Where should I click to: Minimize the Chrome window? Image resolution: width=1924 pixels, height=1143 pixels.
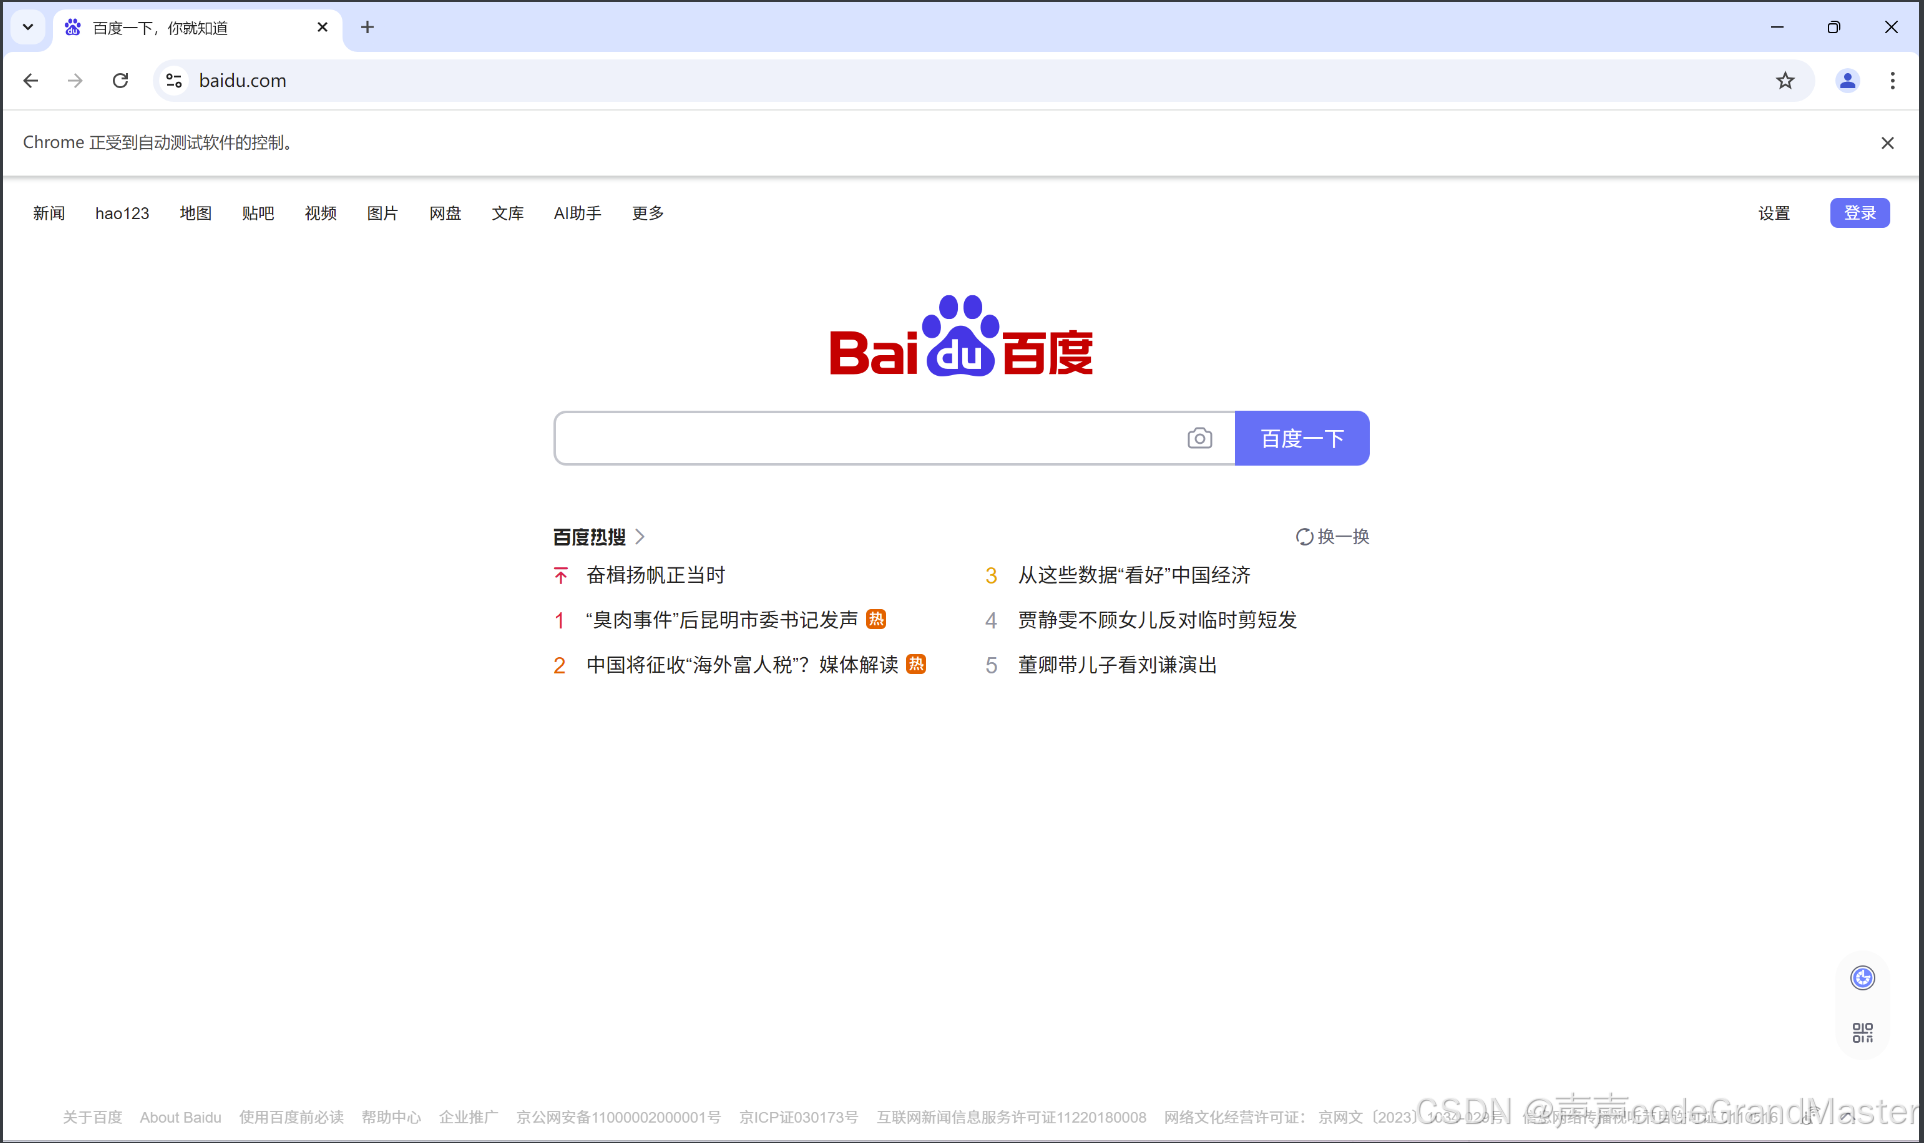(1776, 27)
